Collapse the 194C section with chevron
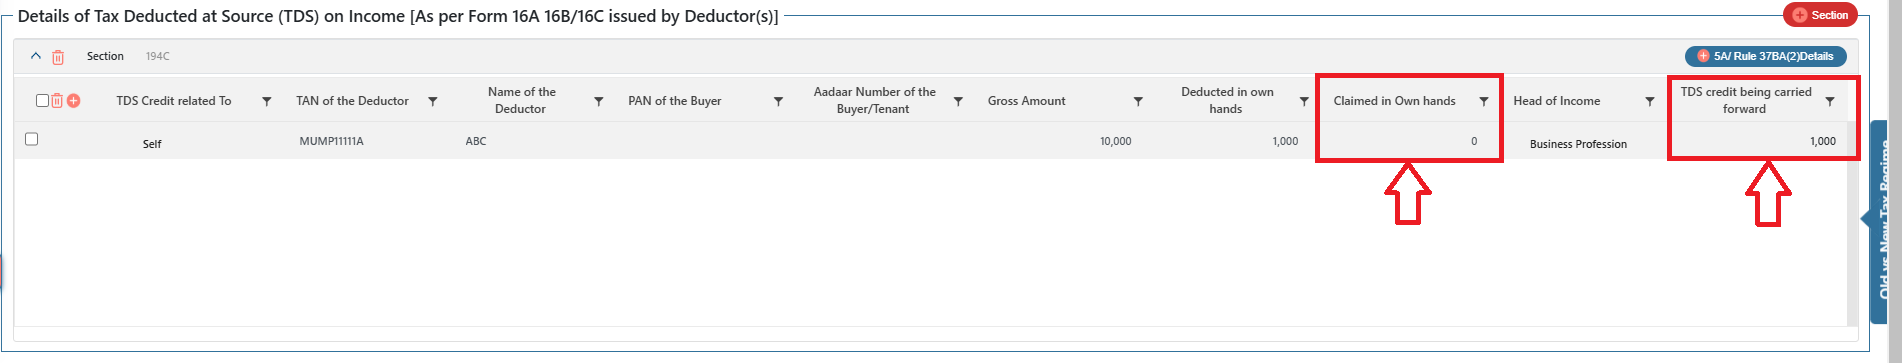The width and height of the screenshot is (1902, 363). point(36,56)
